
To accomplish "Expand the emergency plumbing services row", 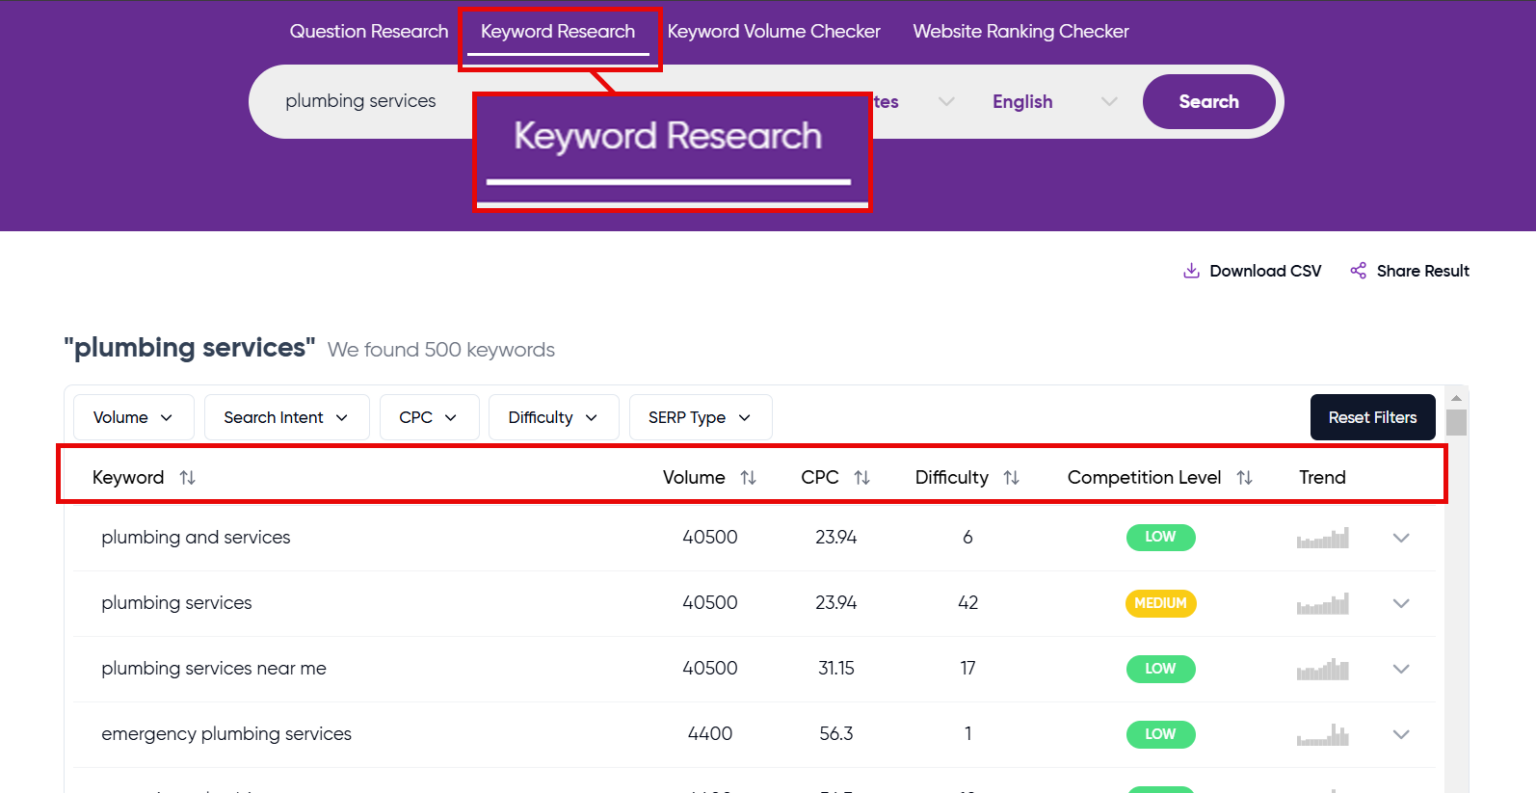I will (x=1401, y=734).
